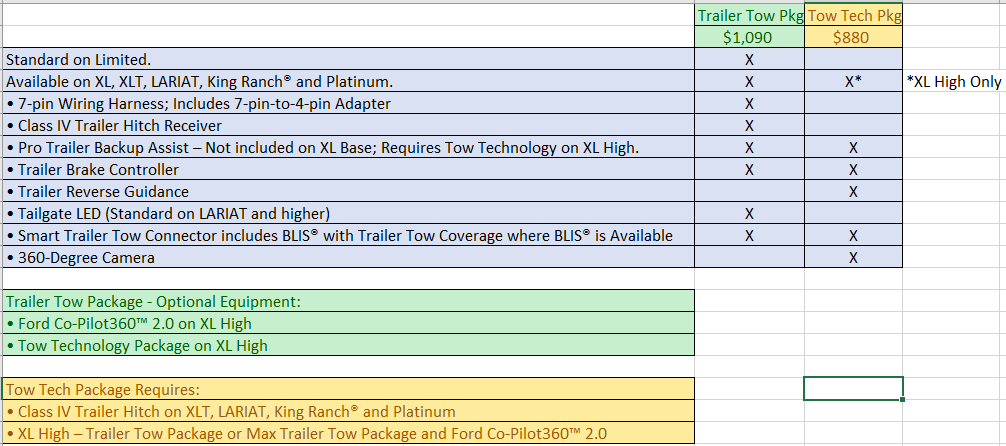Select Trailer Tow X for Tailgate LED
The image size is (1006, 446).
point(749,213)
